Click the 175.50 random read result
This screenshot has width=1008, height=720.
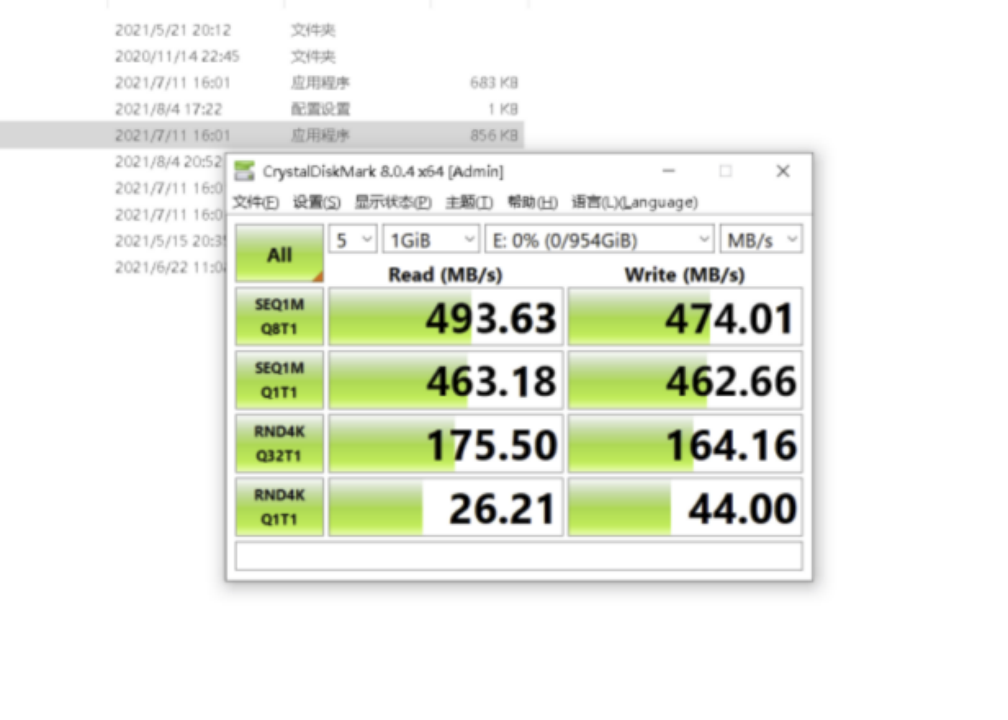446,444
